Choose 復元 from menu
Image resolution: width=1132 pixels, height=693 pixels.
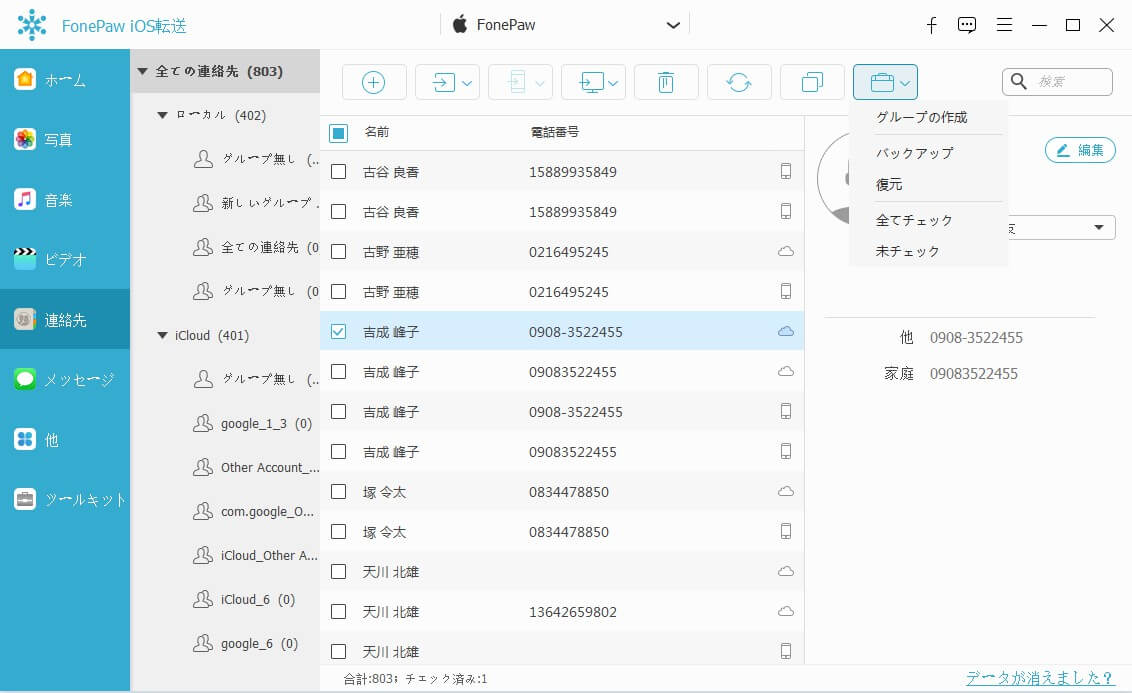tap(889, 184)
